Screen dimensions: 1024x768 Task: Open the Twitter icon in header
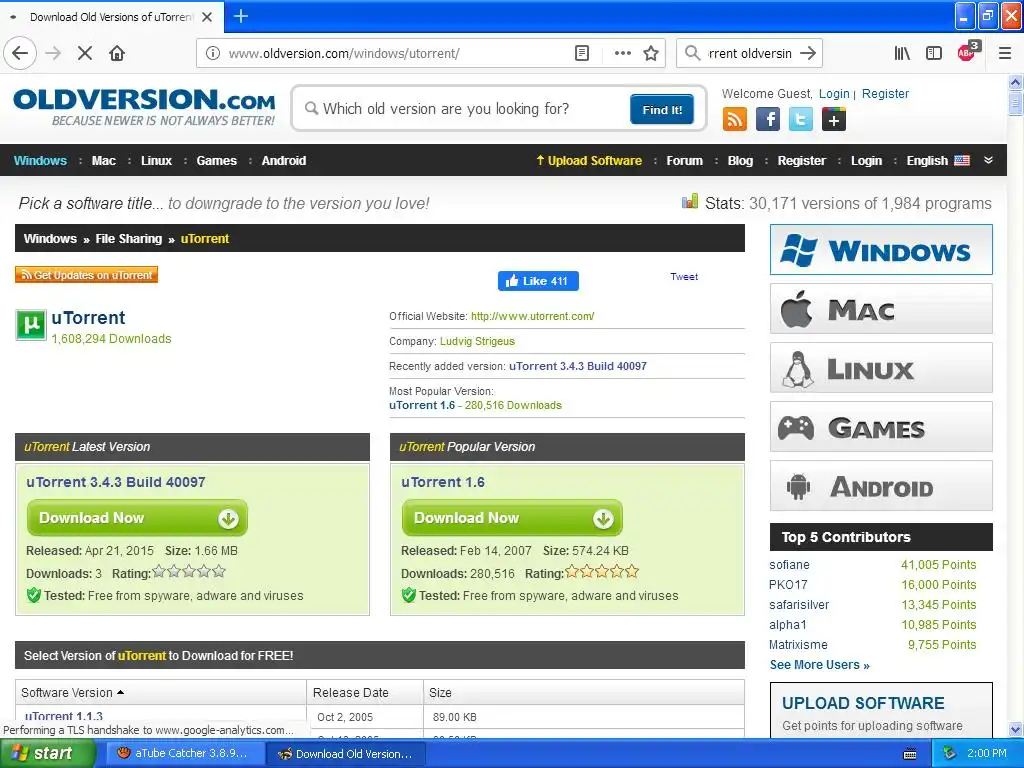(x=801, y=120)
